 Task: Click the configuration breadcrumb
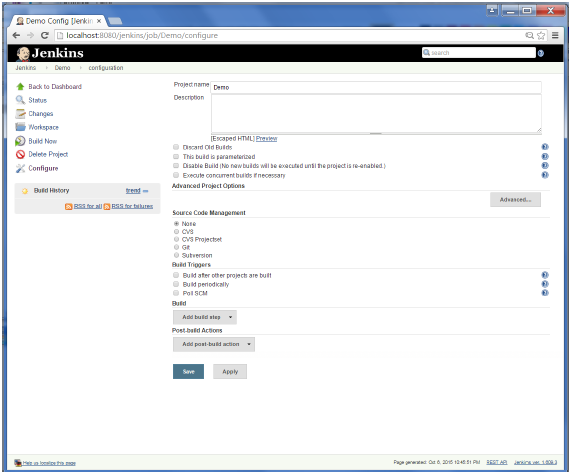click(x=106, y=68)
